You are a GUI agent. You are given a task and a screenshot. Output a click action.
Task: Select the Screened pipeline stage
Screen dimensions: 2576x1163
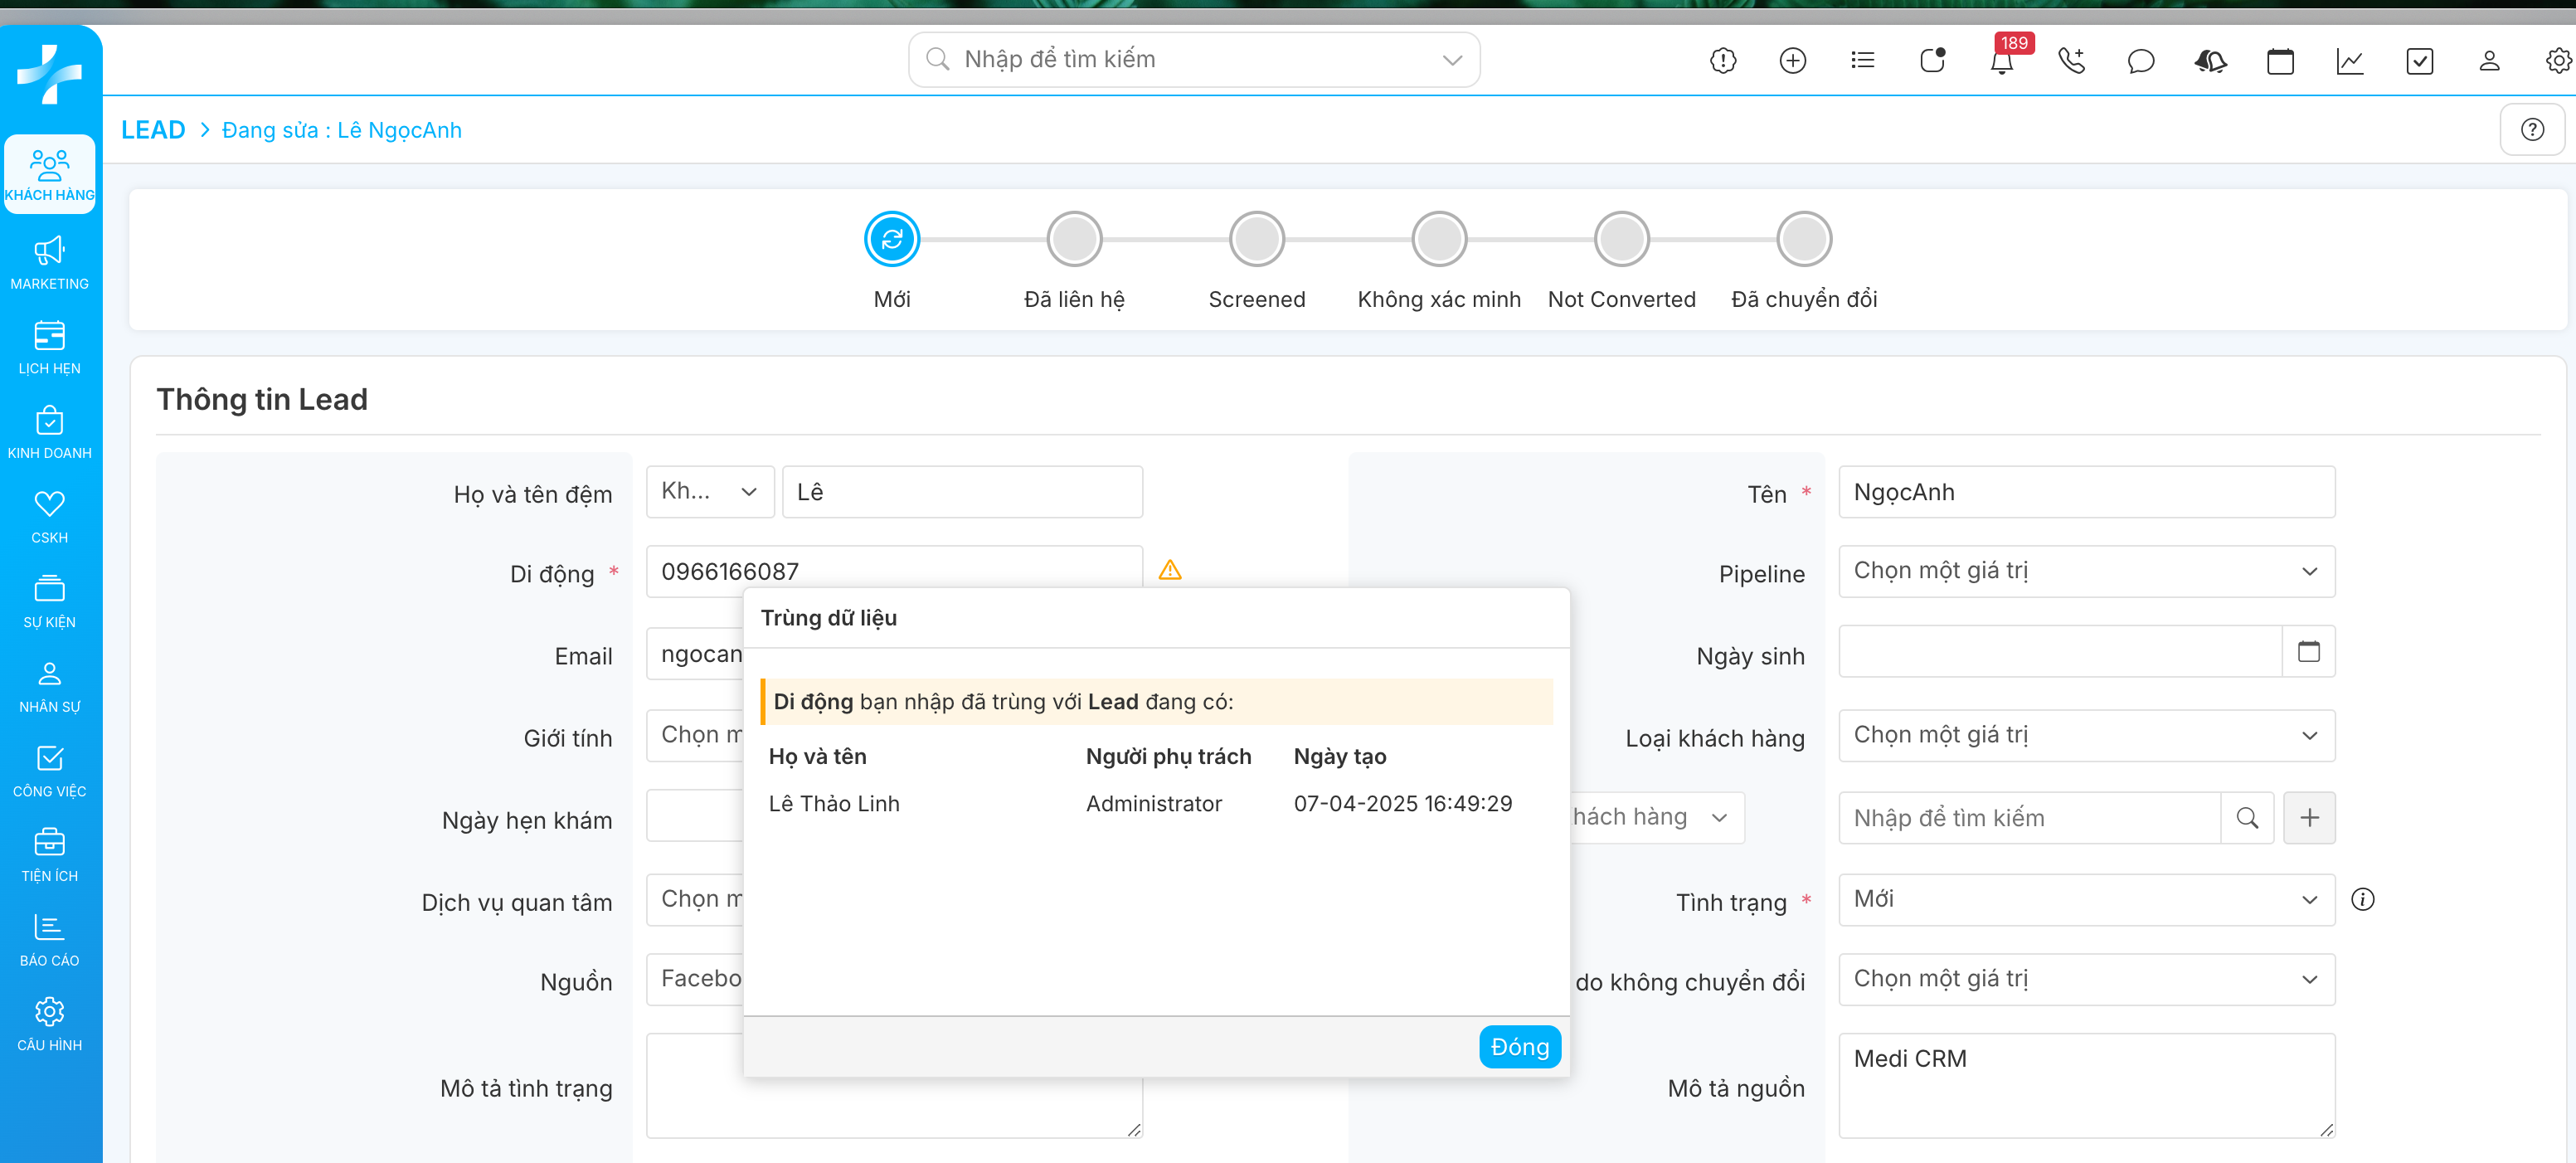click(x=1256, y=239)
